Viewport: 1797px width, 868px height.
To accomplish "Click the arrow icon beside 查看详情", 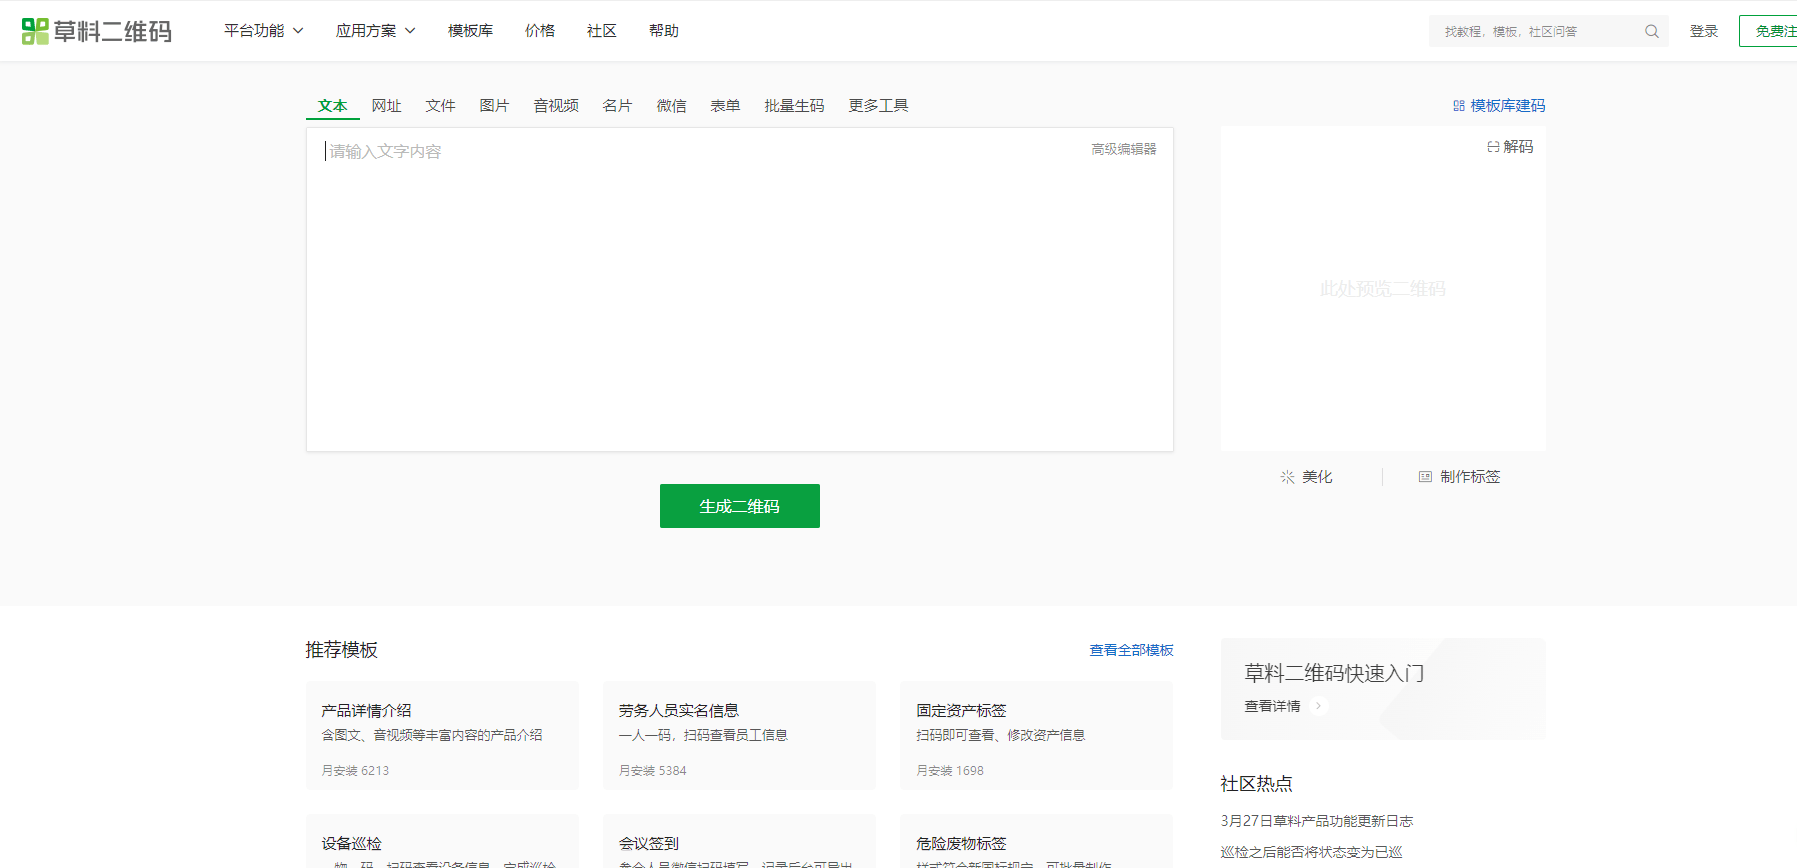I will coord(1318,706).
